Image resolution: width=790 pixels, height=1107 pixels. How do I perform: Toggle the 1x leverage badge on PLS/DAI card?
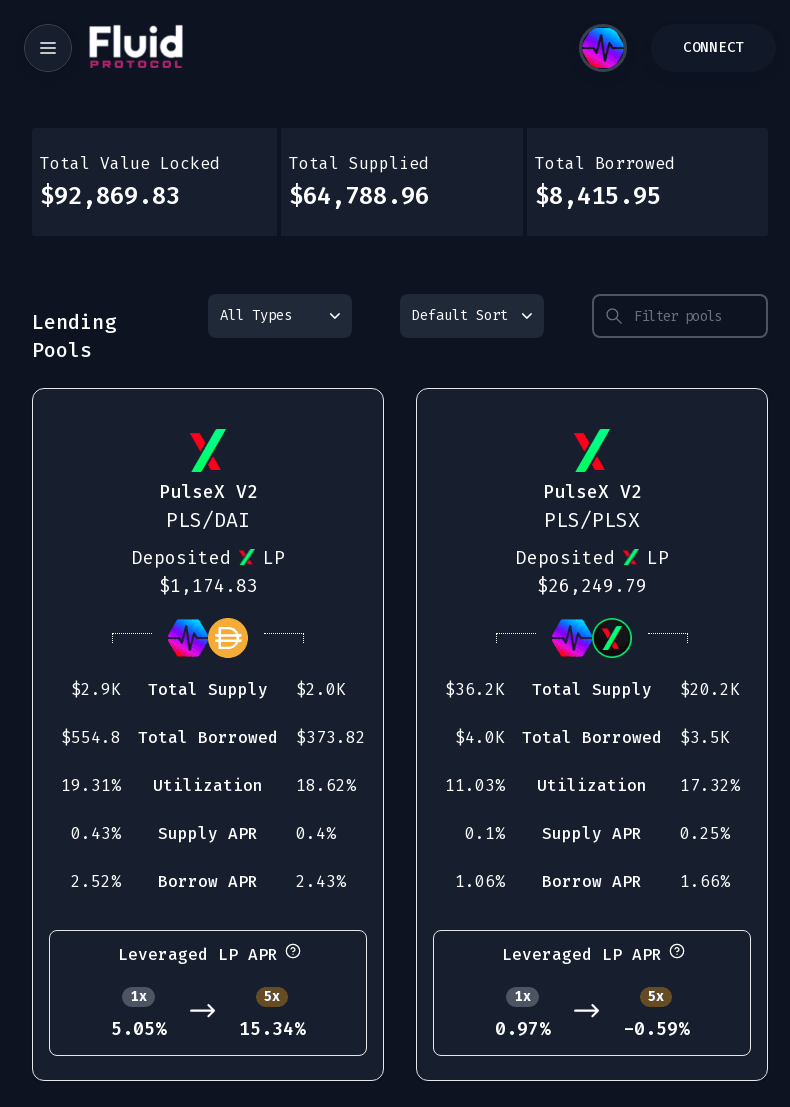pos(139,996)
